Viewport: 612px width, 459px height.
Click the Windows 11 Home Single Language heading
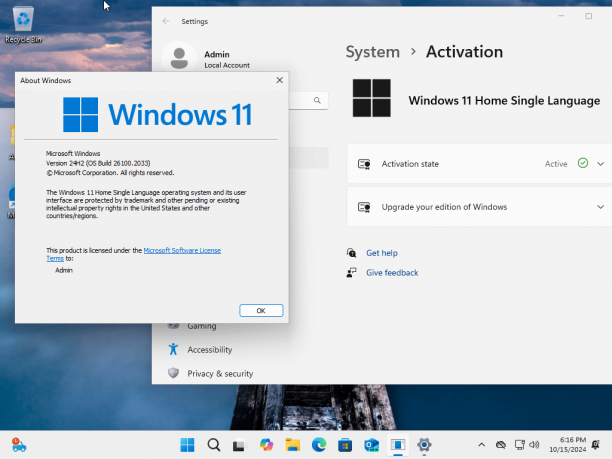pyautogui.click(x=504, y=101)
